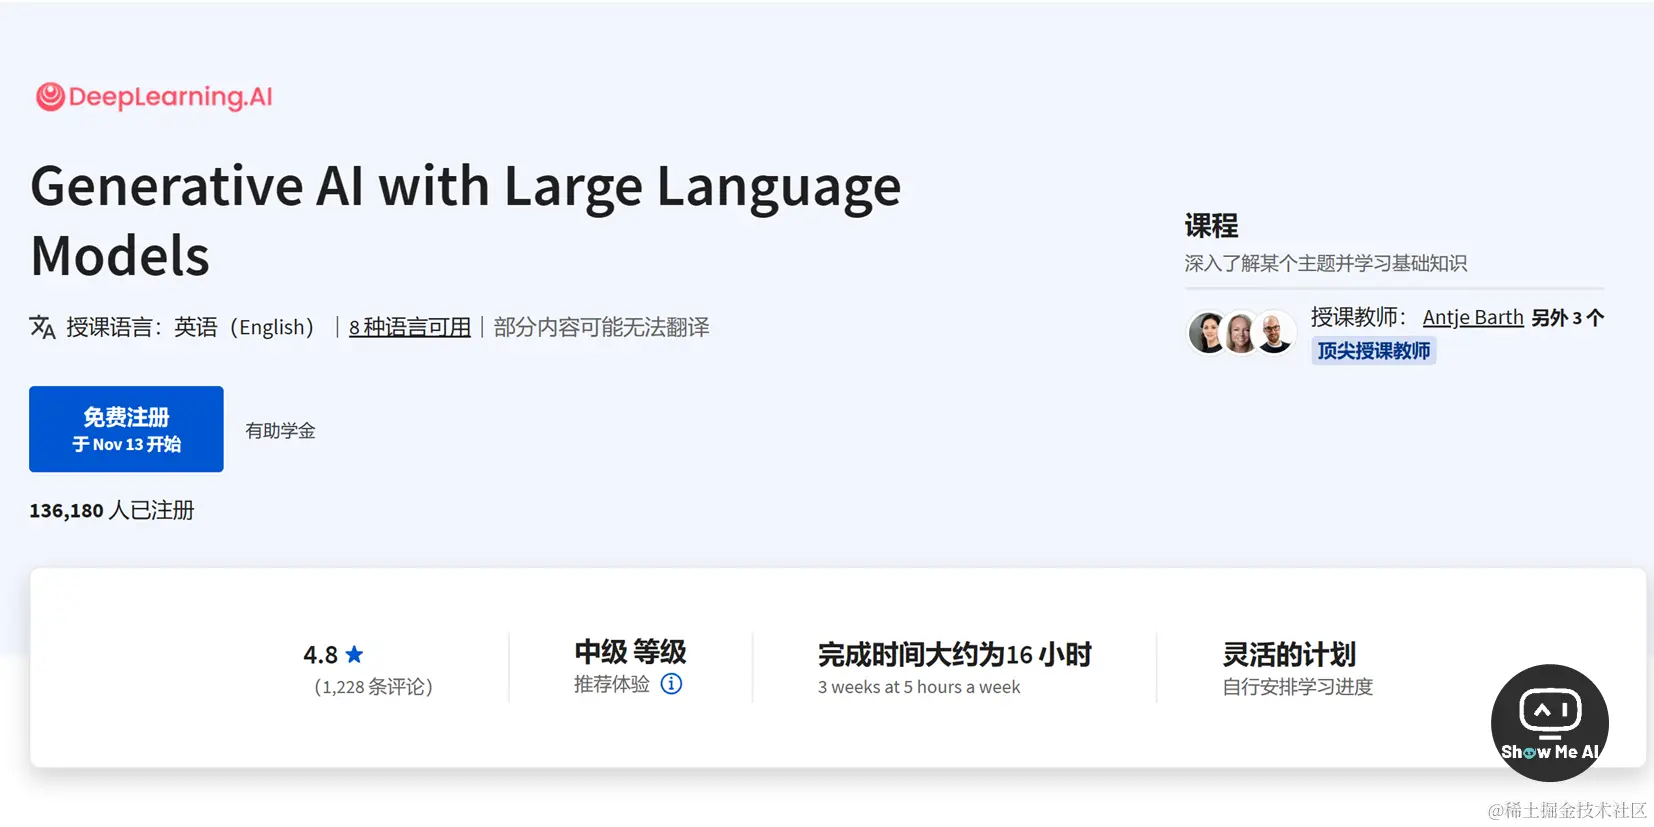Click the (1,228 条评论) reviews text

click(373, 687)
